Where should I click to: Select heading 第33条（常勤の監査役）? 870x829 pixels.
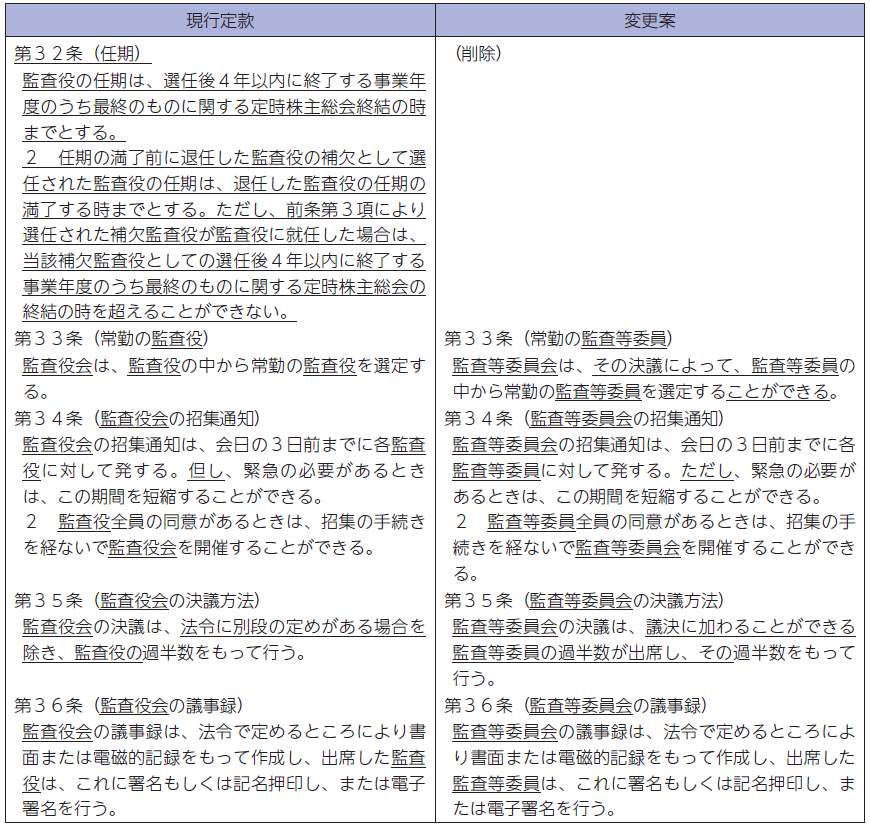pyautogui.click(x=112, y=338)
